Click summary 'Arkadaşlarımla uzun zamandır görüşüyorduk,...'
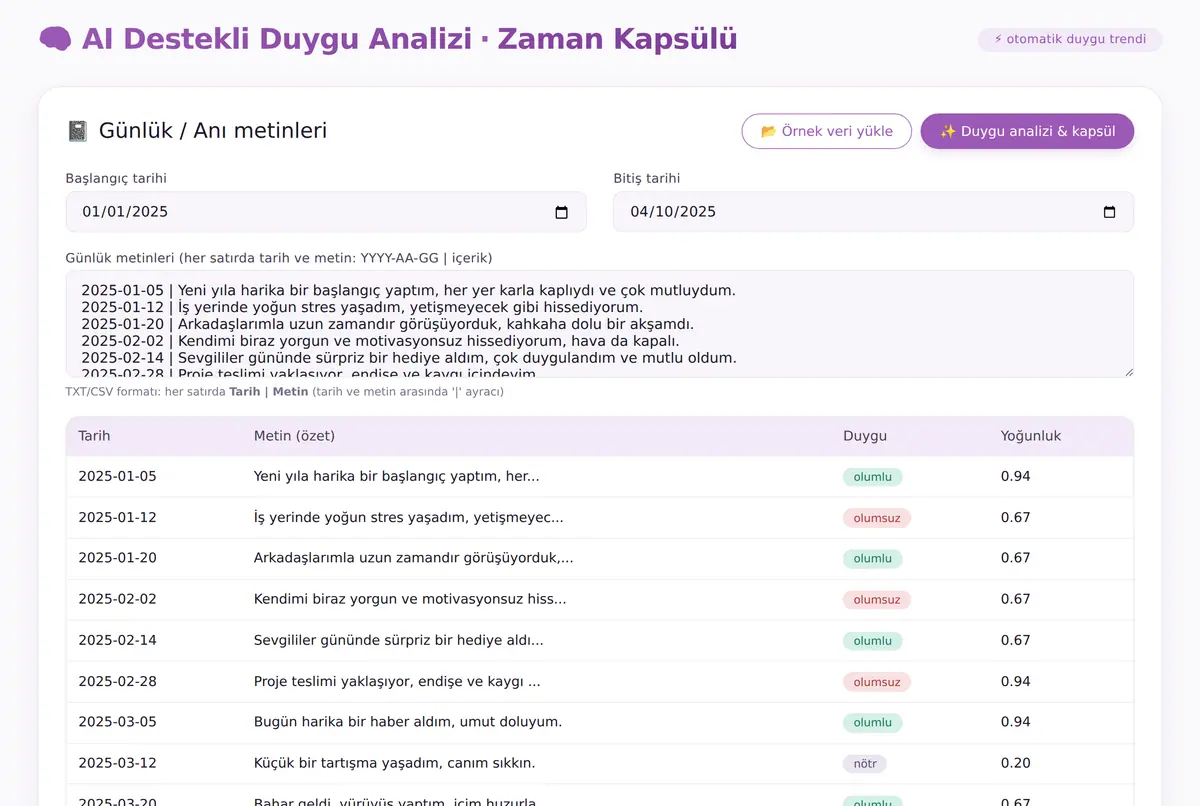 pos(414,558)
